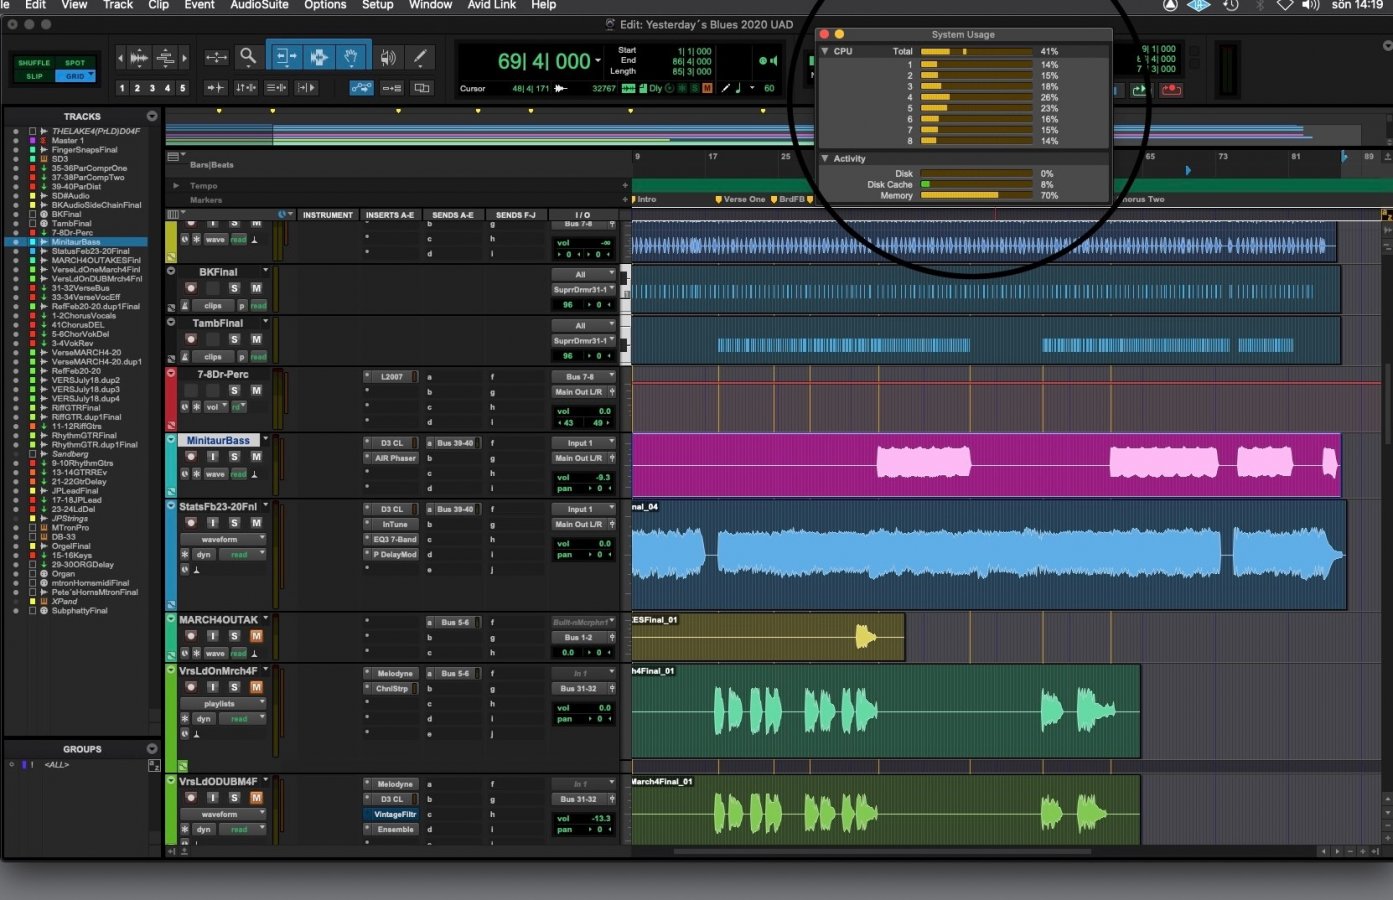Record-arm the StatsFb23-20Fnl track
The image size is (1393, 900).
click(x=190, y=523)
